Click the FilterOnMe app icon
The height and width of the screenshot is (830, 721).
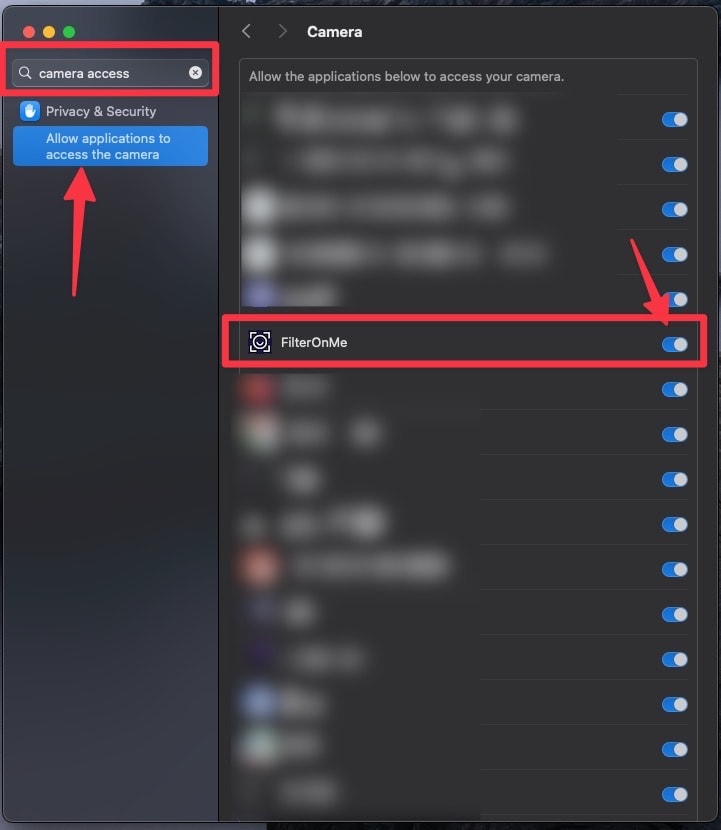click(260, 342)
